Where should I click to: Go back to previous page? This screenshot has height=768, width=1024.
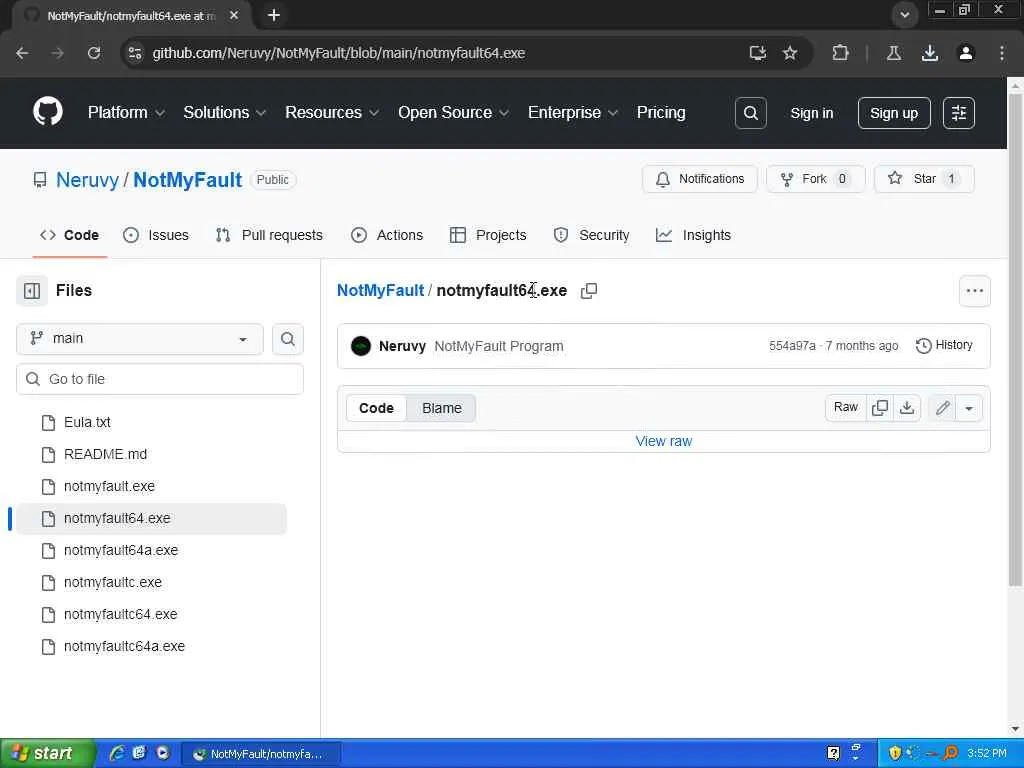(x=22, y=53)
